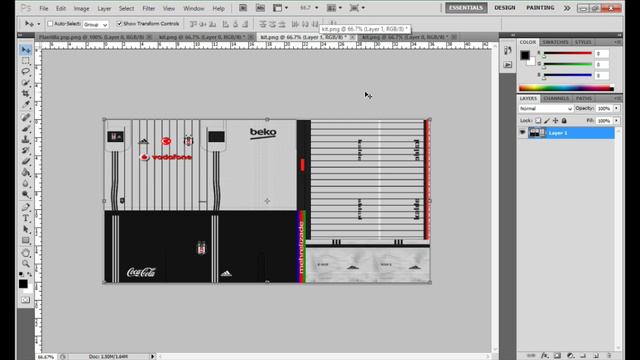Open the Opacity slider arrow
This screenshot has width=640, height=360.
tap(616, 109)
